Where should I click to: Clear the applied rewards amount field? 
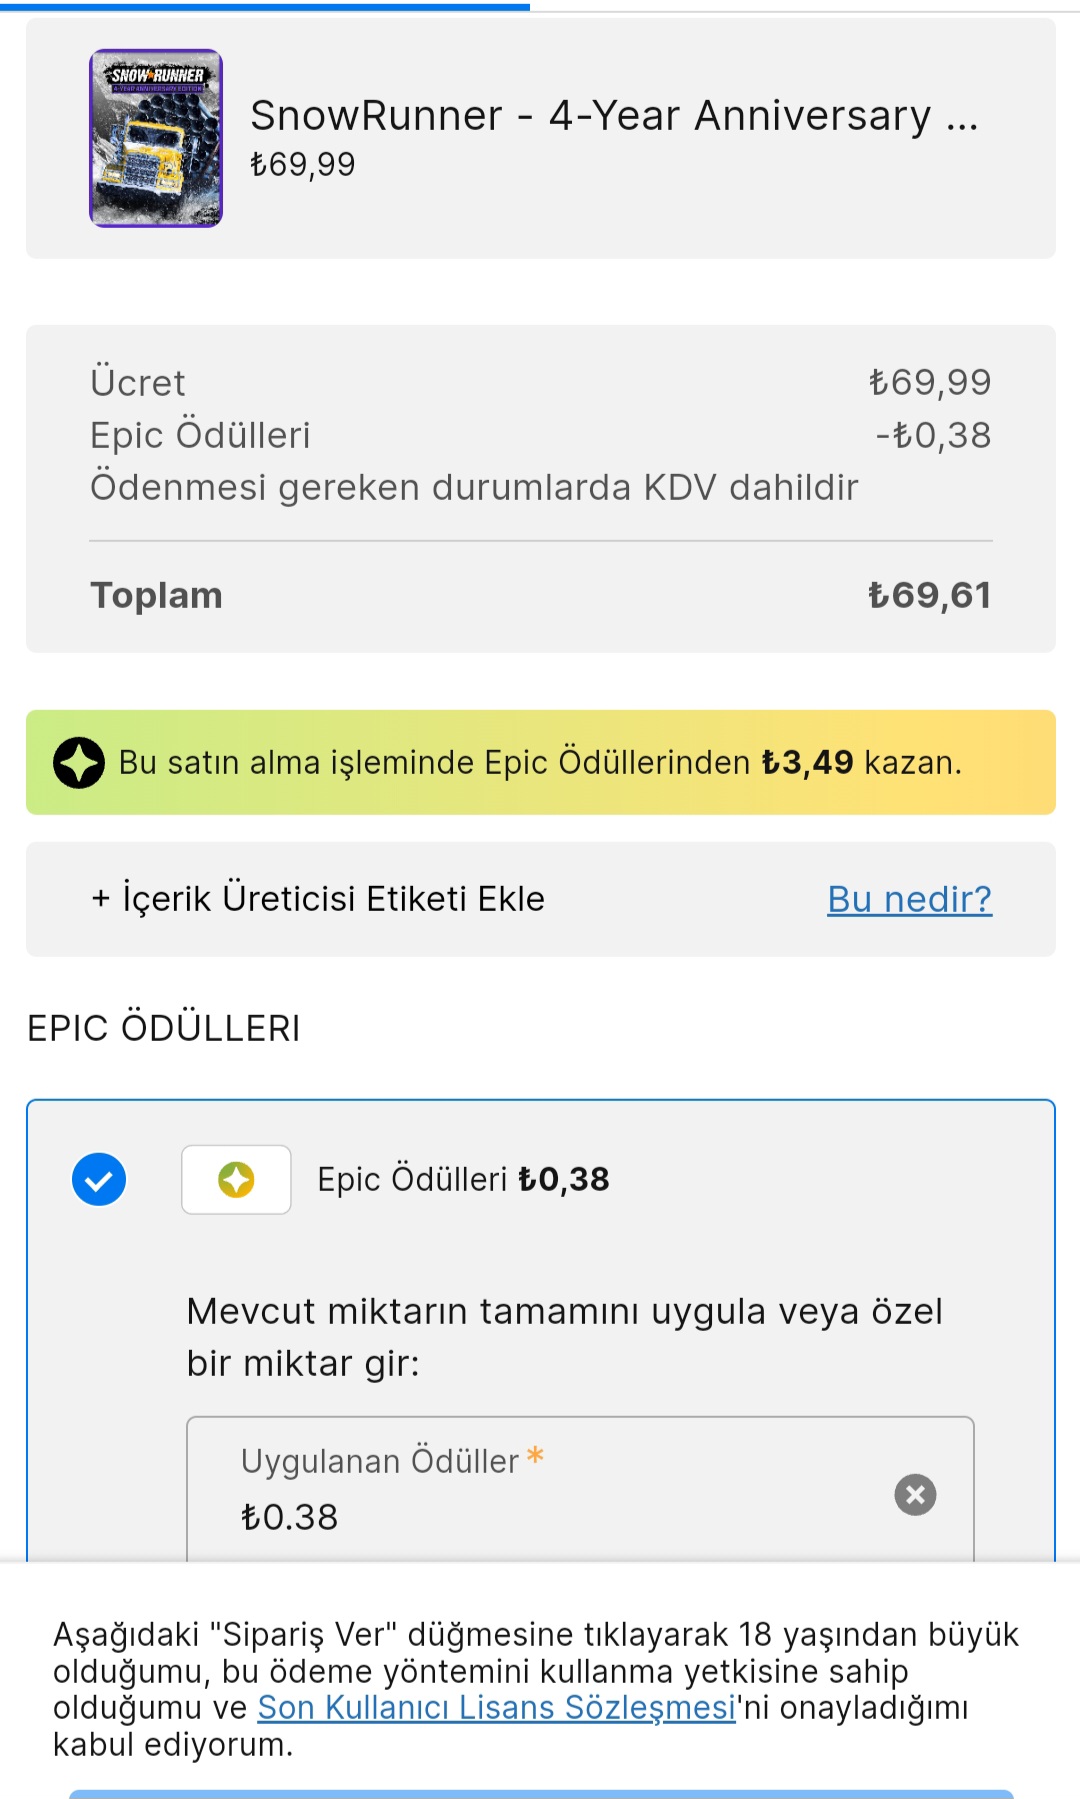tap(915, 1495)
